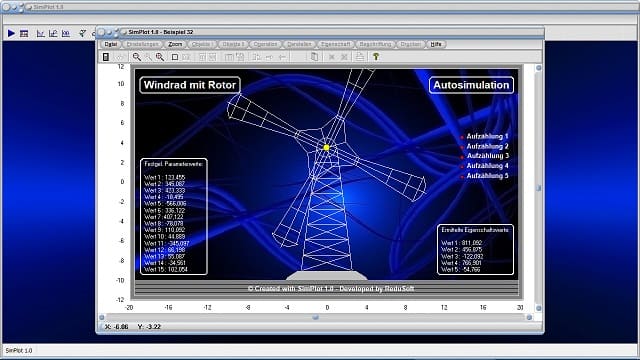Click the first chart icon in main toolbar
The height and width of the screenshot is (360, 640).
pos(40,33)
